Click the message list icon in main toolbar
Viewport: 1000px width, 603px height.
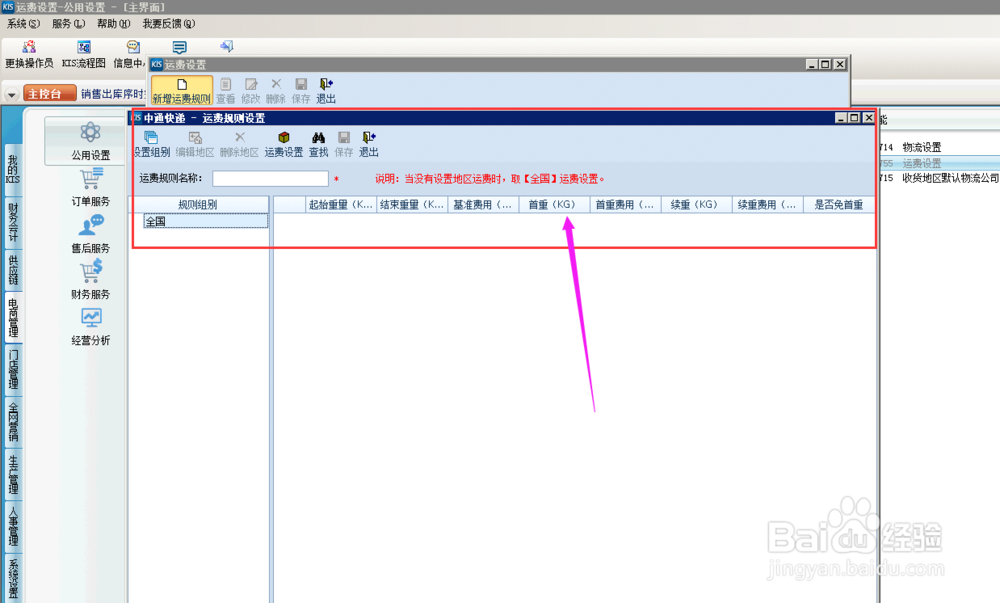point(180,48)
